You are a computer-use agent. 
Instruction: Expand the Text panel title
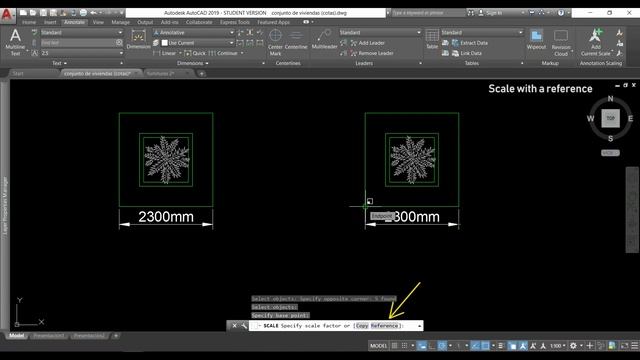59,63
